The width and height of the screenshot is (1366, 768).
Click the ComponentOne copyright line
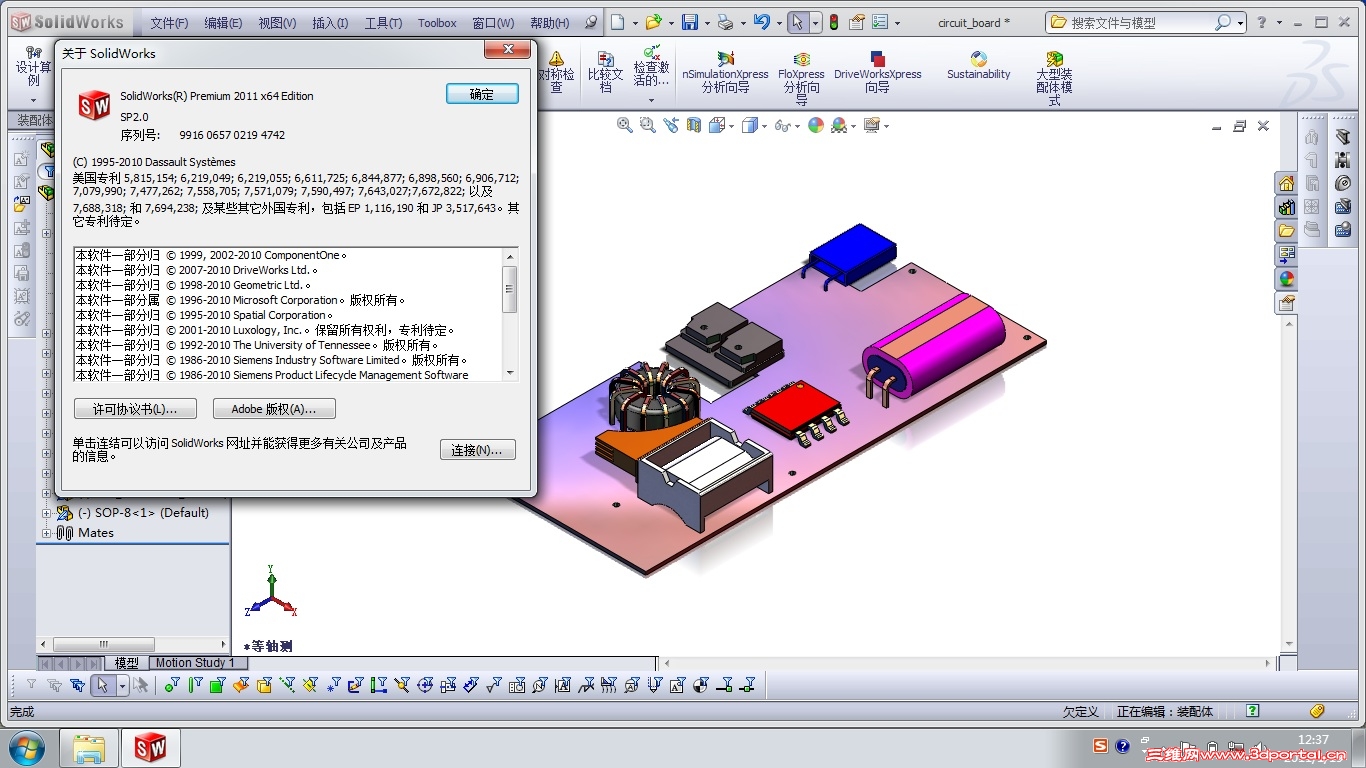pos(211,255)
